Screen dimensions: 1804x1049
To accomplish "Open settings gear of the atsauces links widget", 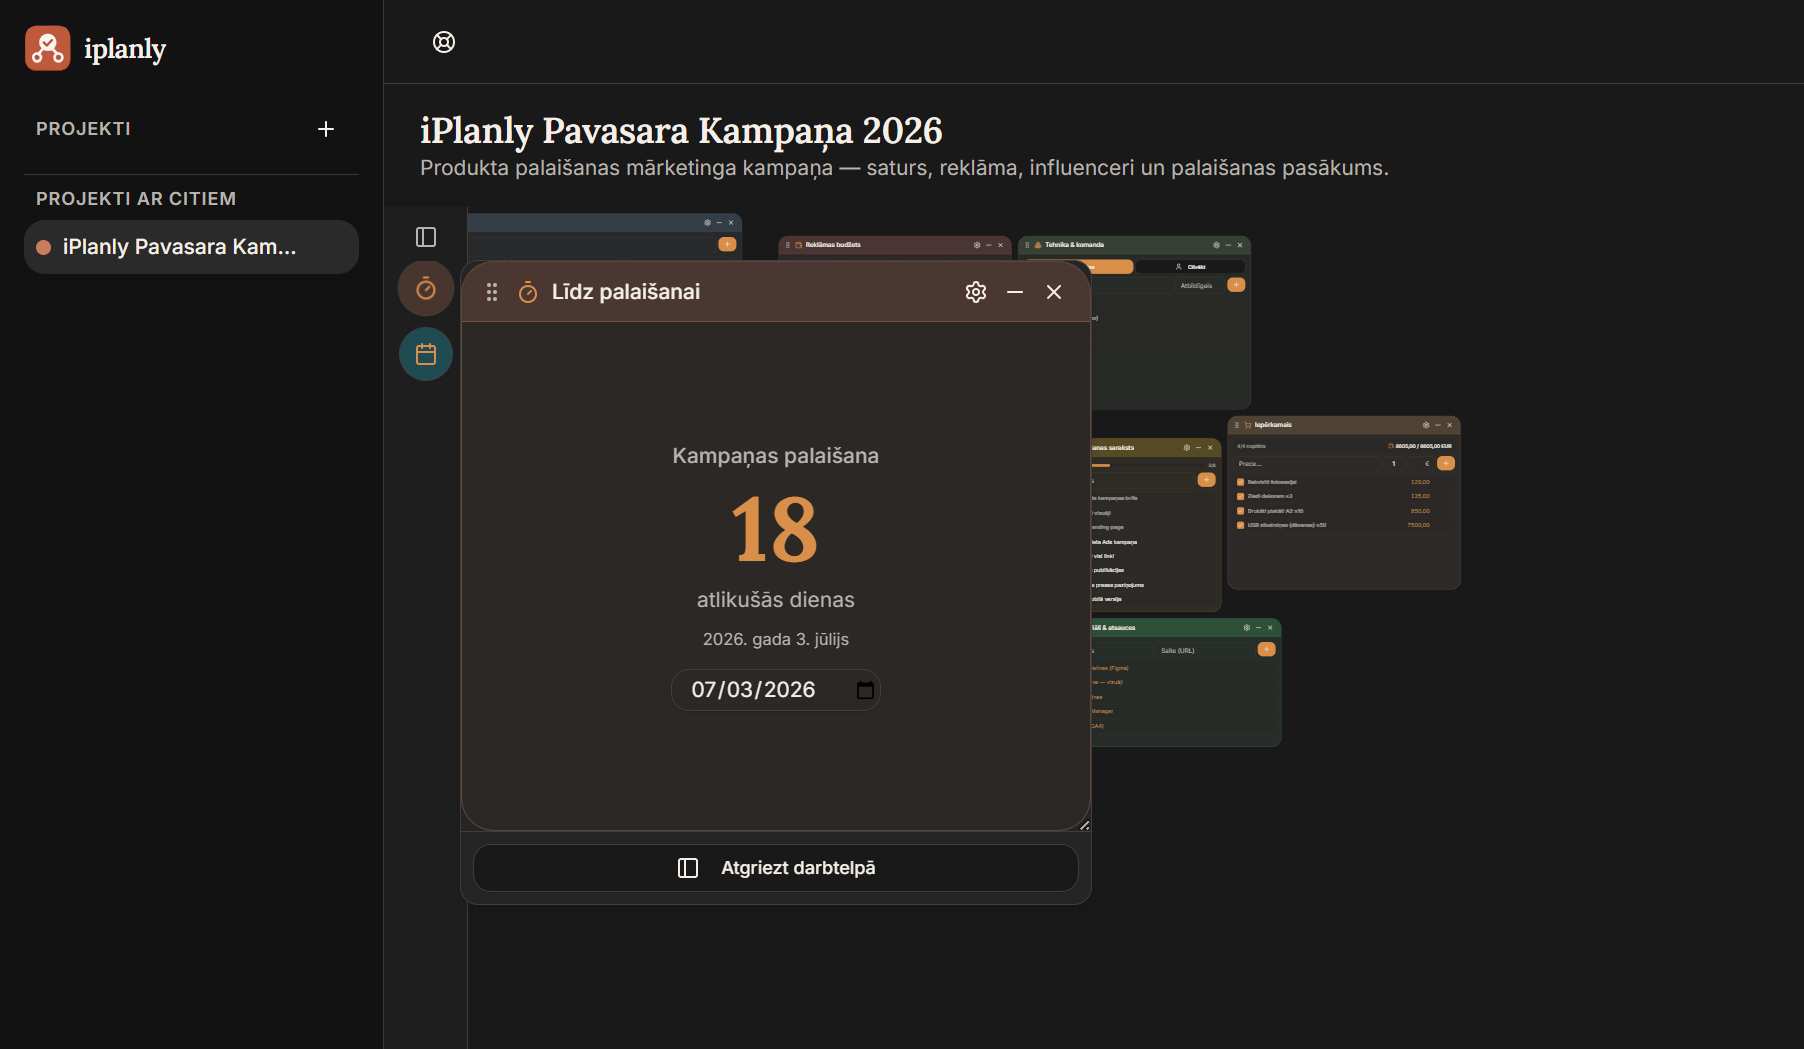I will tap(1247, 628).
